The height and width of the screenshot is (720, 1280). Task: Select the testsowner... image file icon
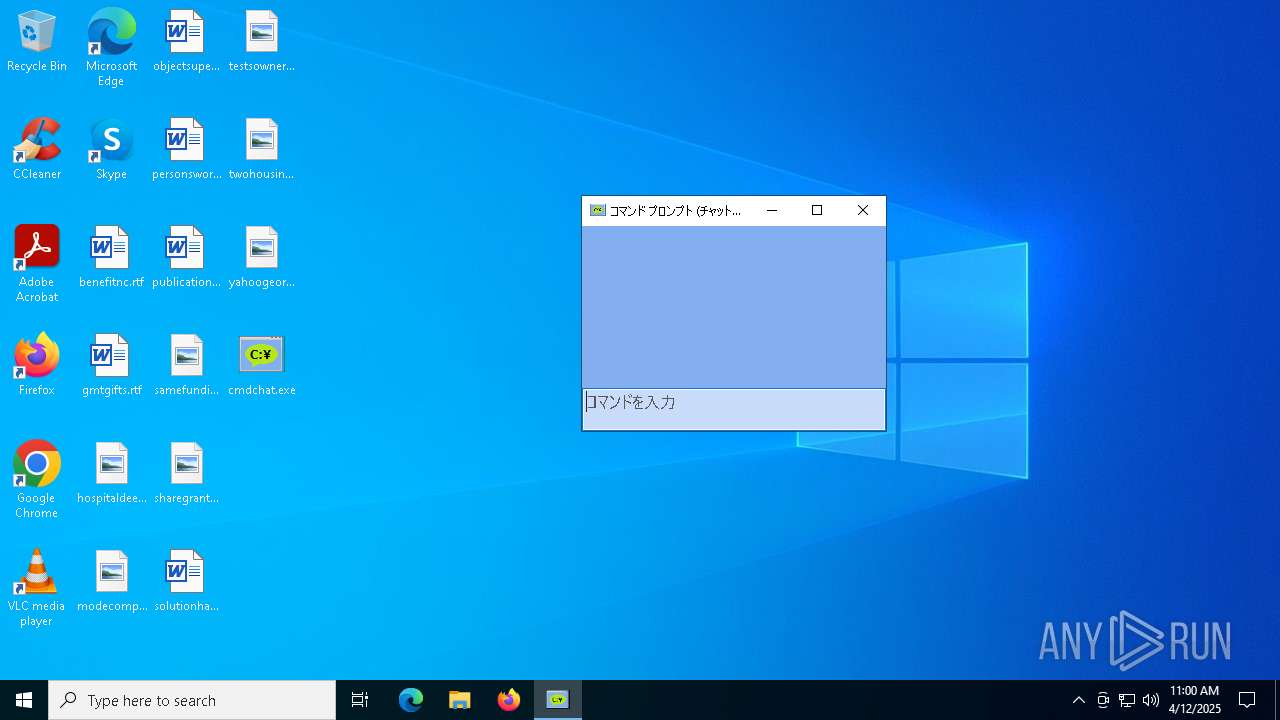(x=261, y=42)
